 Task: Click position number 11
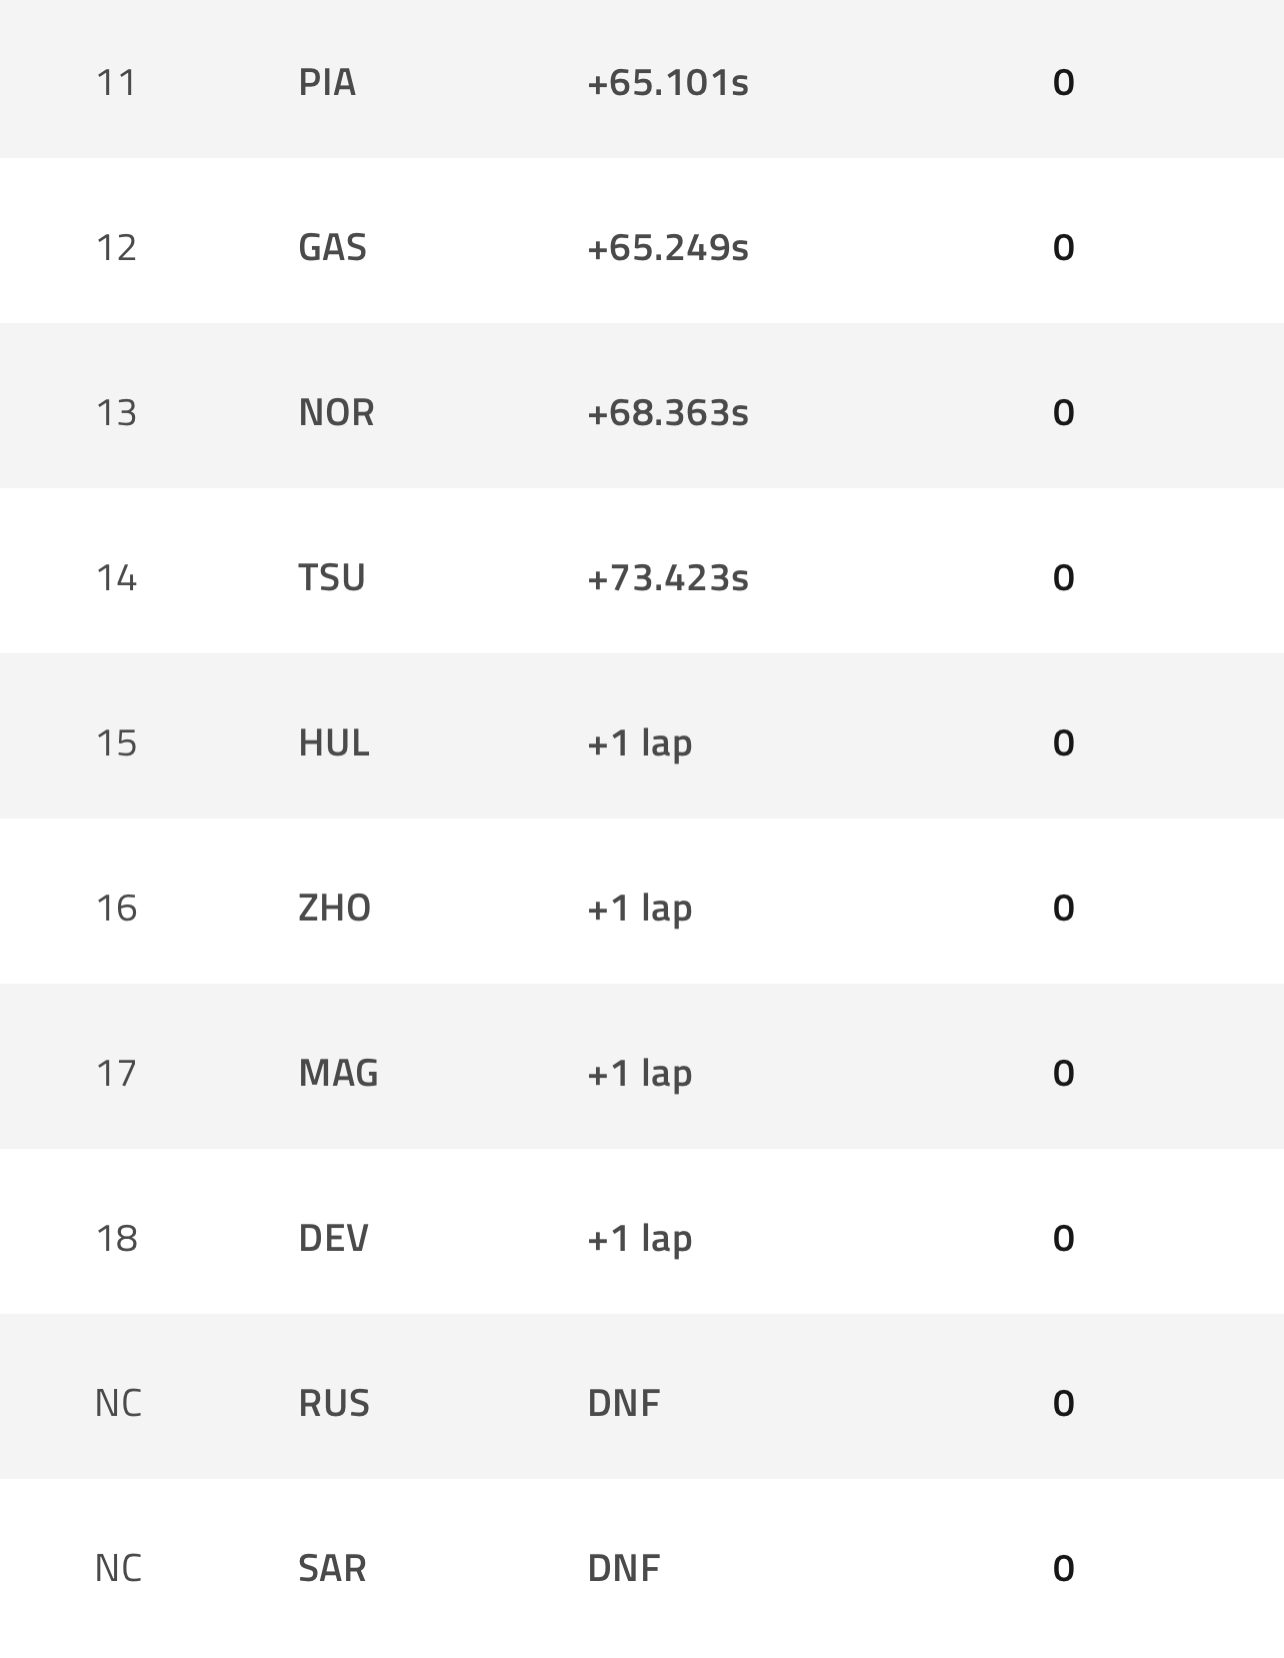point(116,82)
